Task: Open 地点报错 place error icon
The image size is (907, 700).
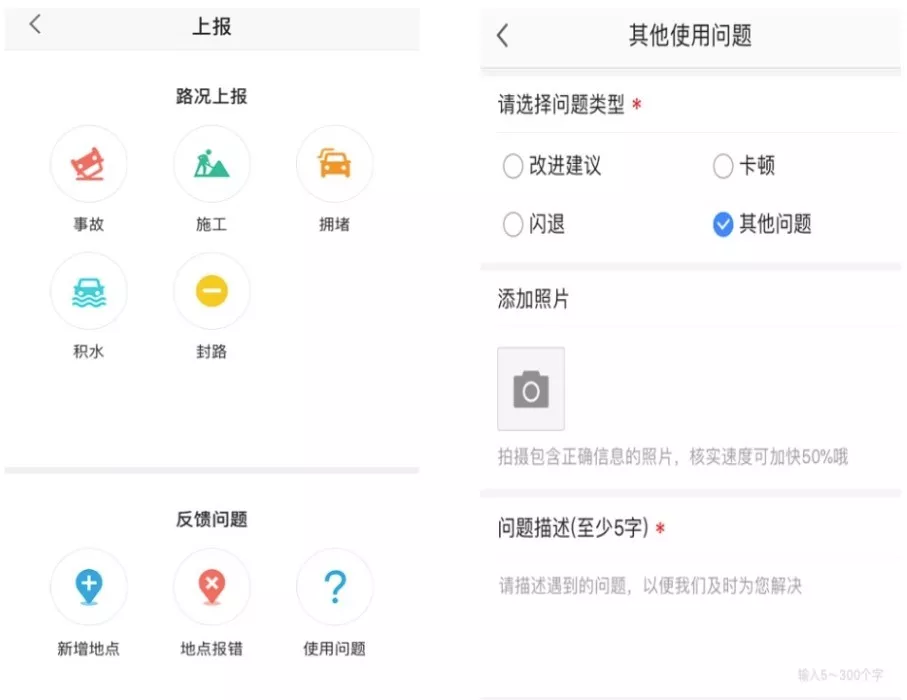Action: pos(212,587)
